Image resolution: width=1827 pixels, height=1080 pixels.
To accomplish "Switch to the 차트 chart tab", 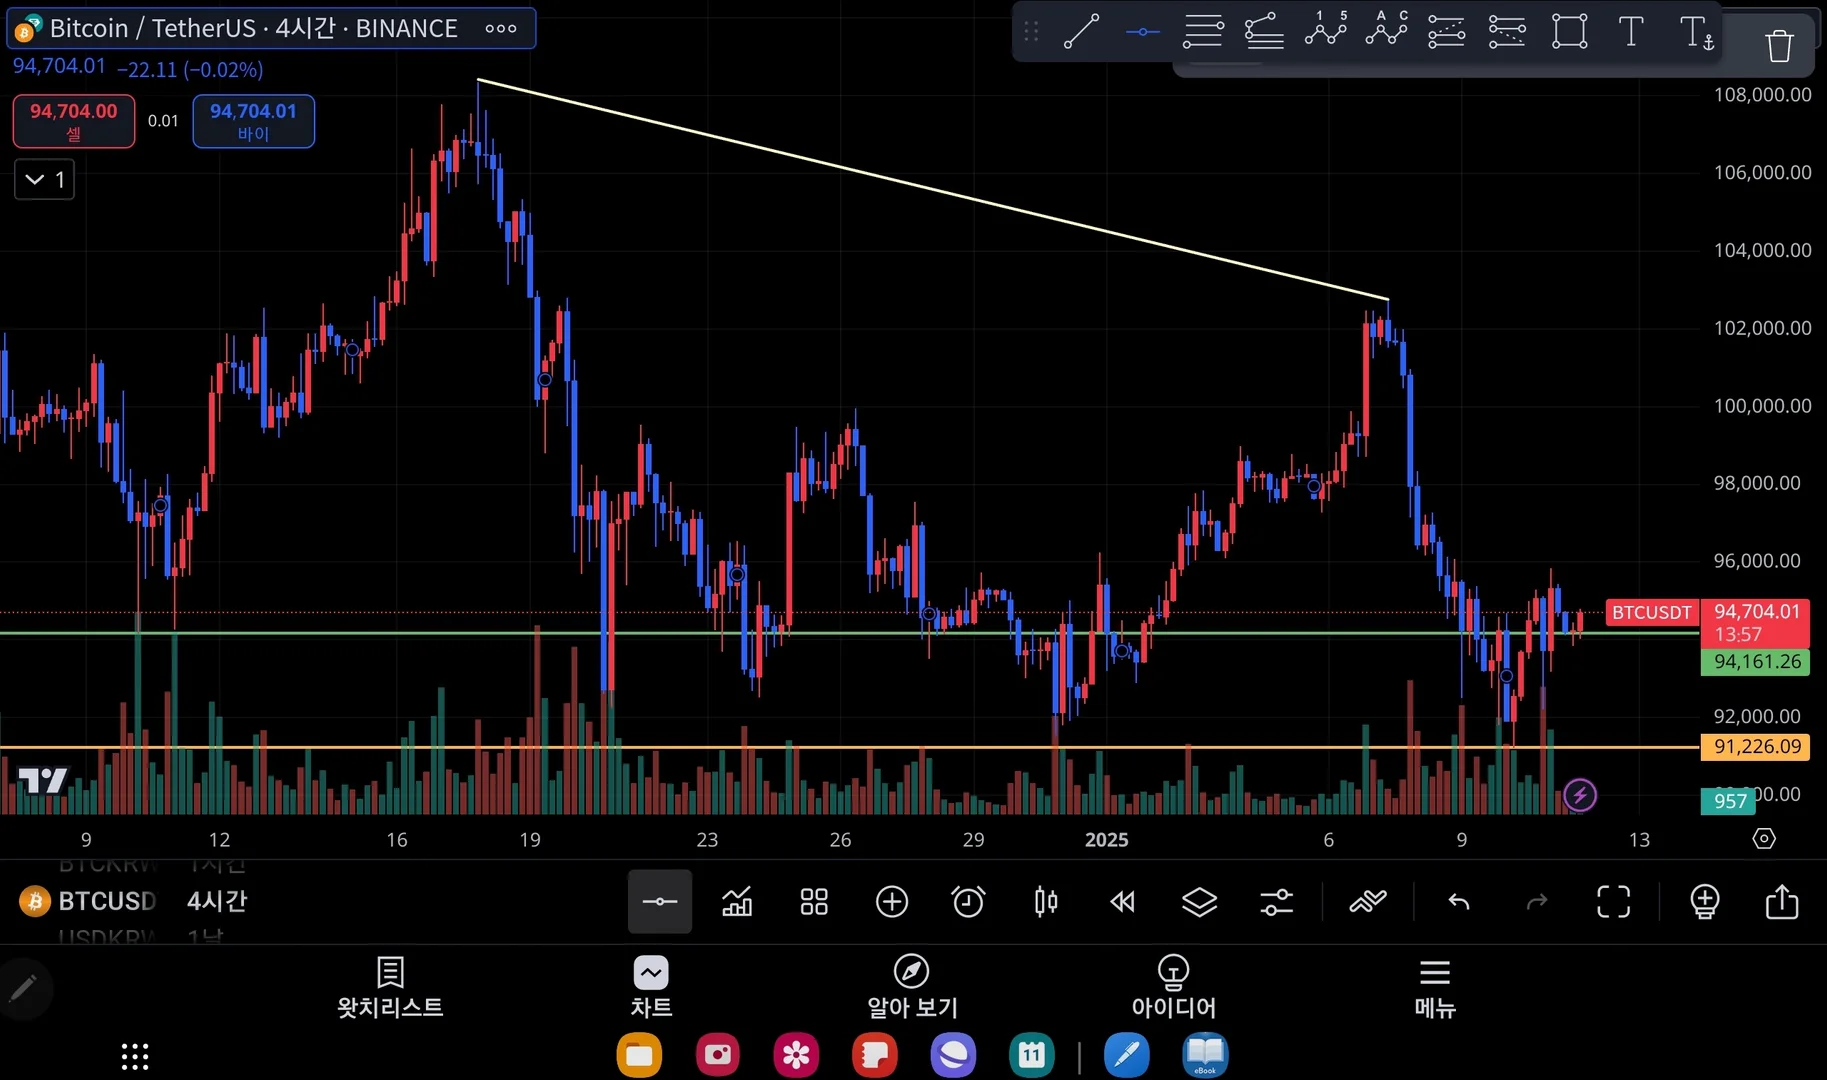I will (x=651, y=988).
